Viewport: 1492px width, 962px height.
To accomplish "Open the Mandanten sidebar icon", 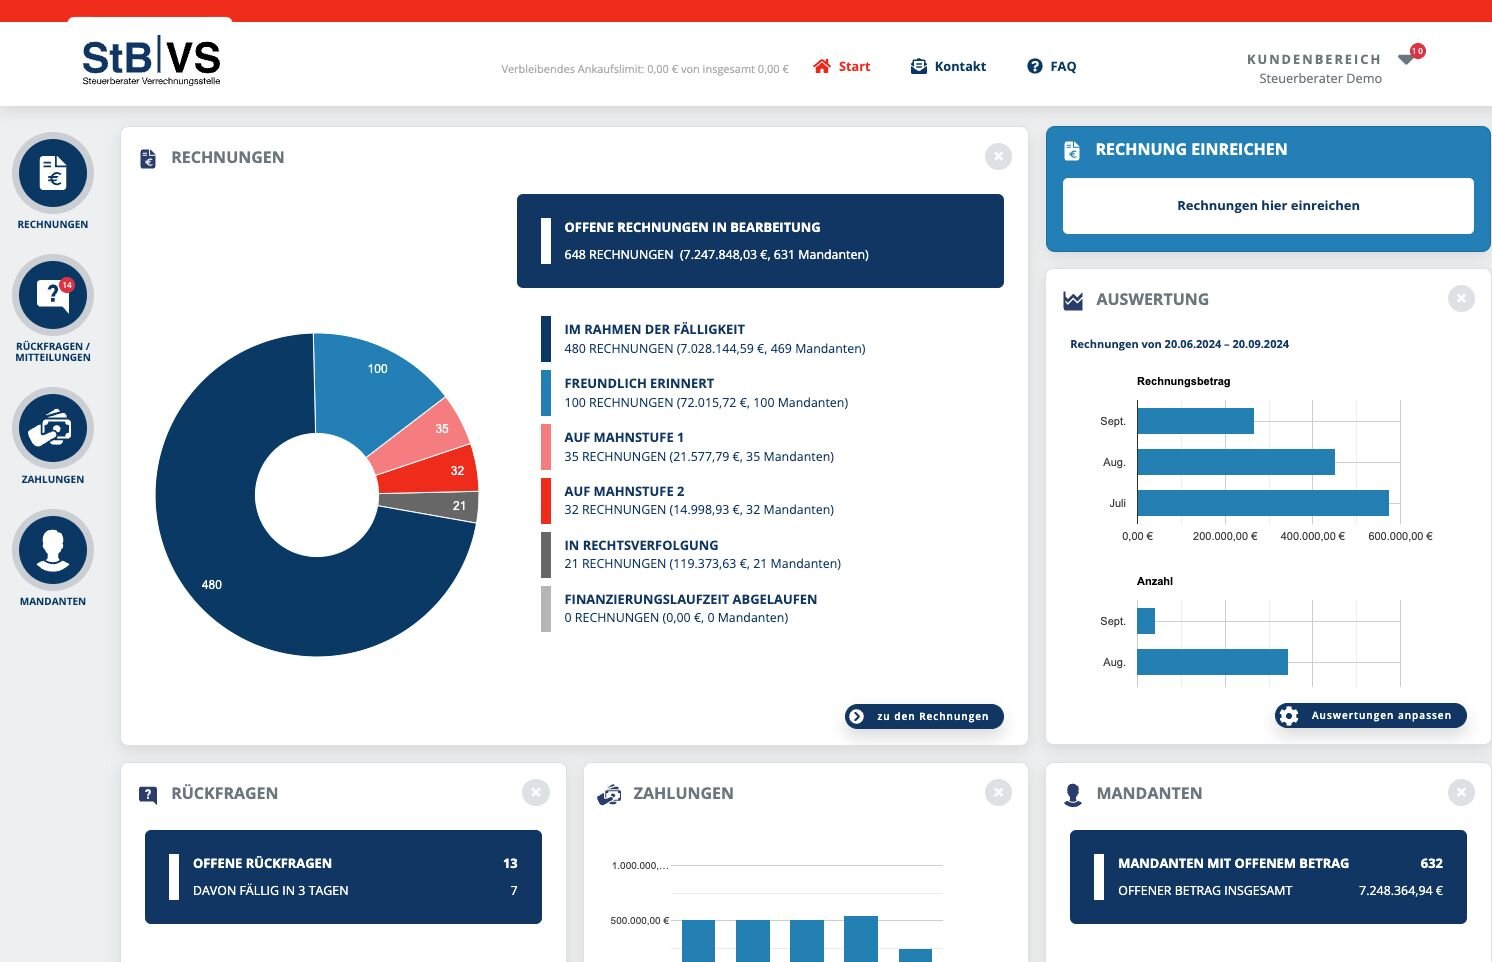I will click(x=53, y=551).
